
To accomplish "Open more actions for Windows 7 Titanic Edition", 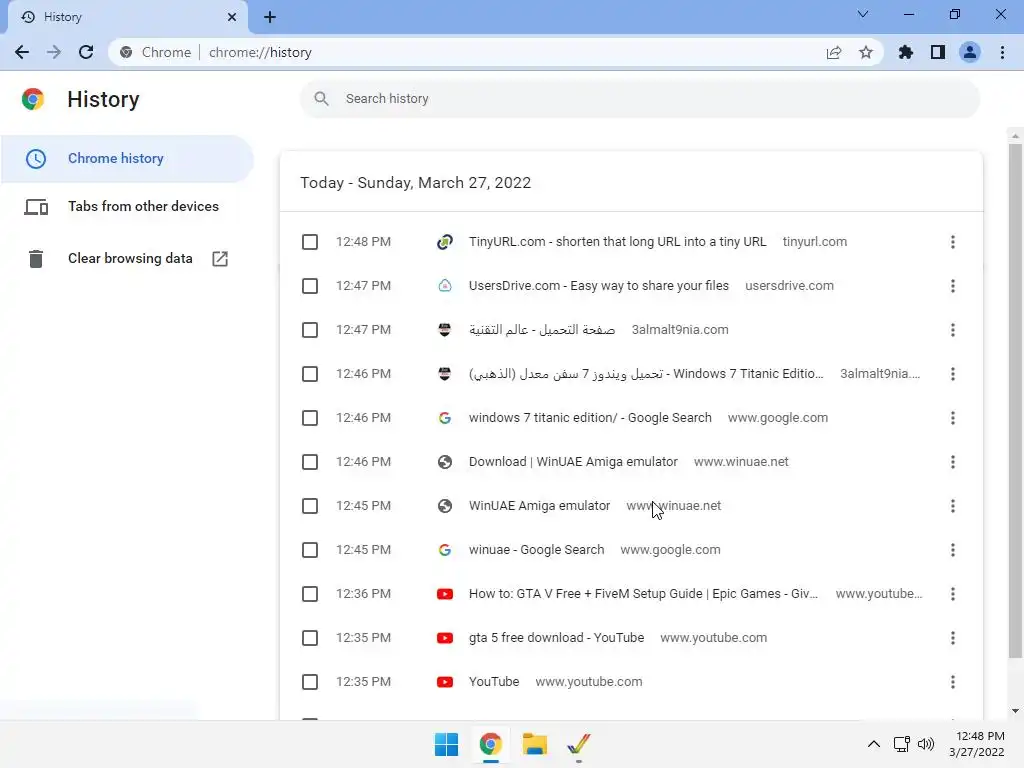I will coord(953,374).
